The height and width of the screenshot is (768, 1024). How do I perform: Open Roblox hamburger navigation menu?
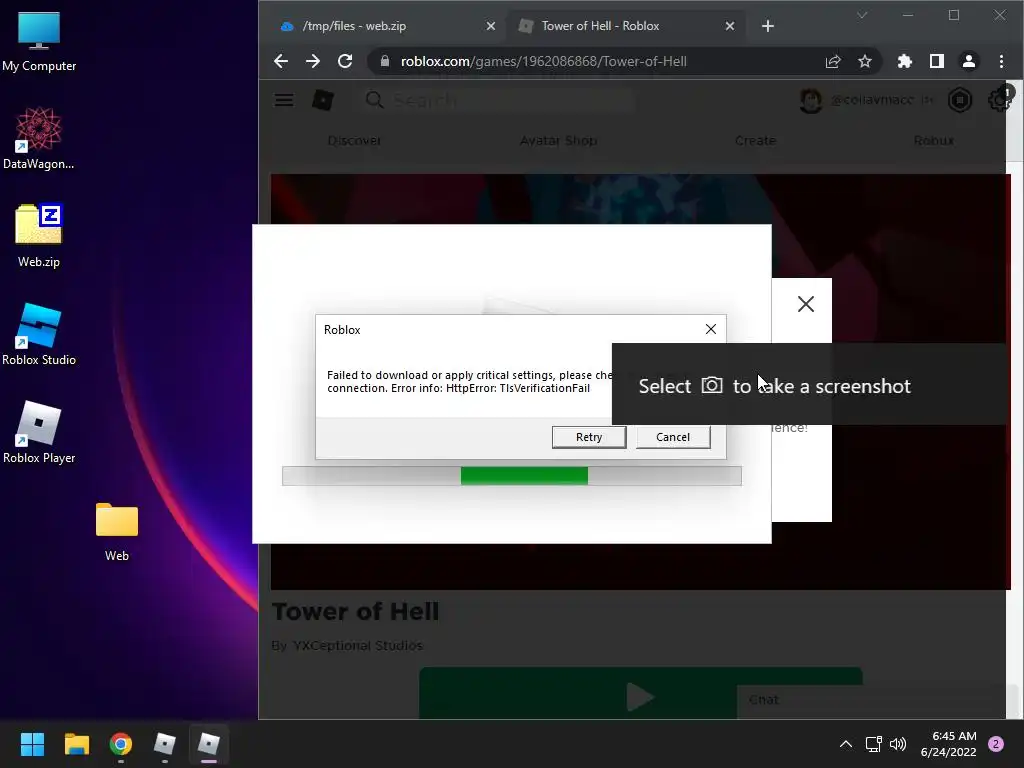(x=283, y=100)
